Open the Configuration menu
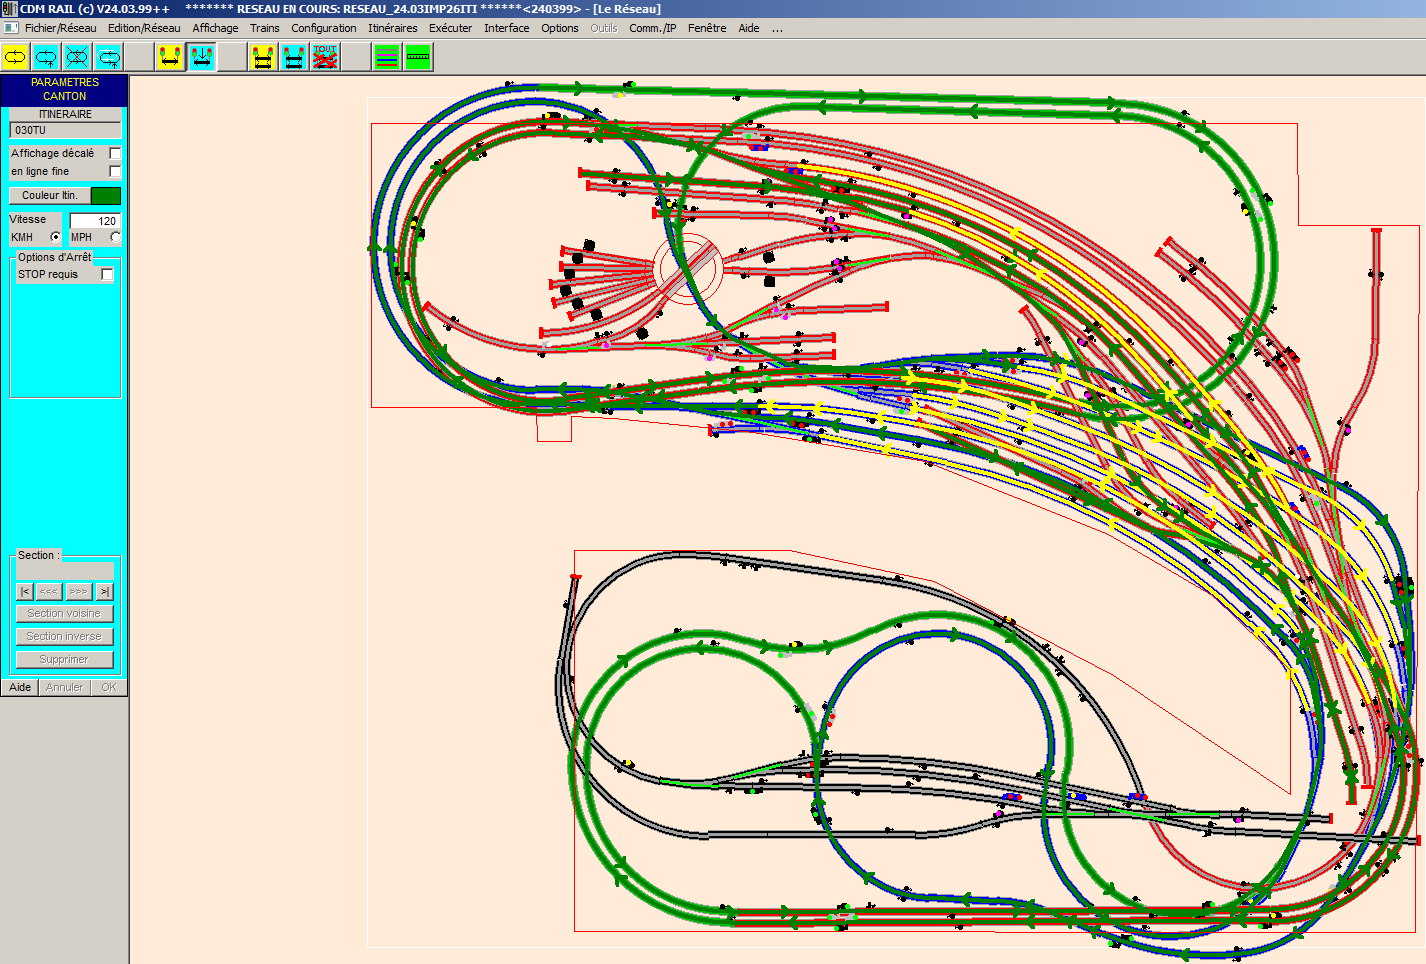1426x964 pixels. pyautogui.click(x=323, y=28)
